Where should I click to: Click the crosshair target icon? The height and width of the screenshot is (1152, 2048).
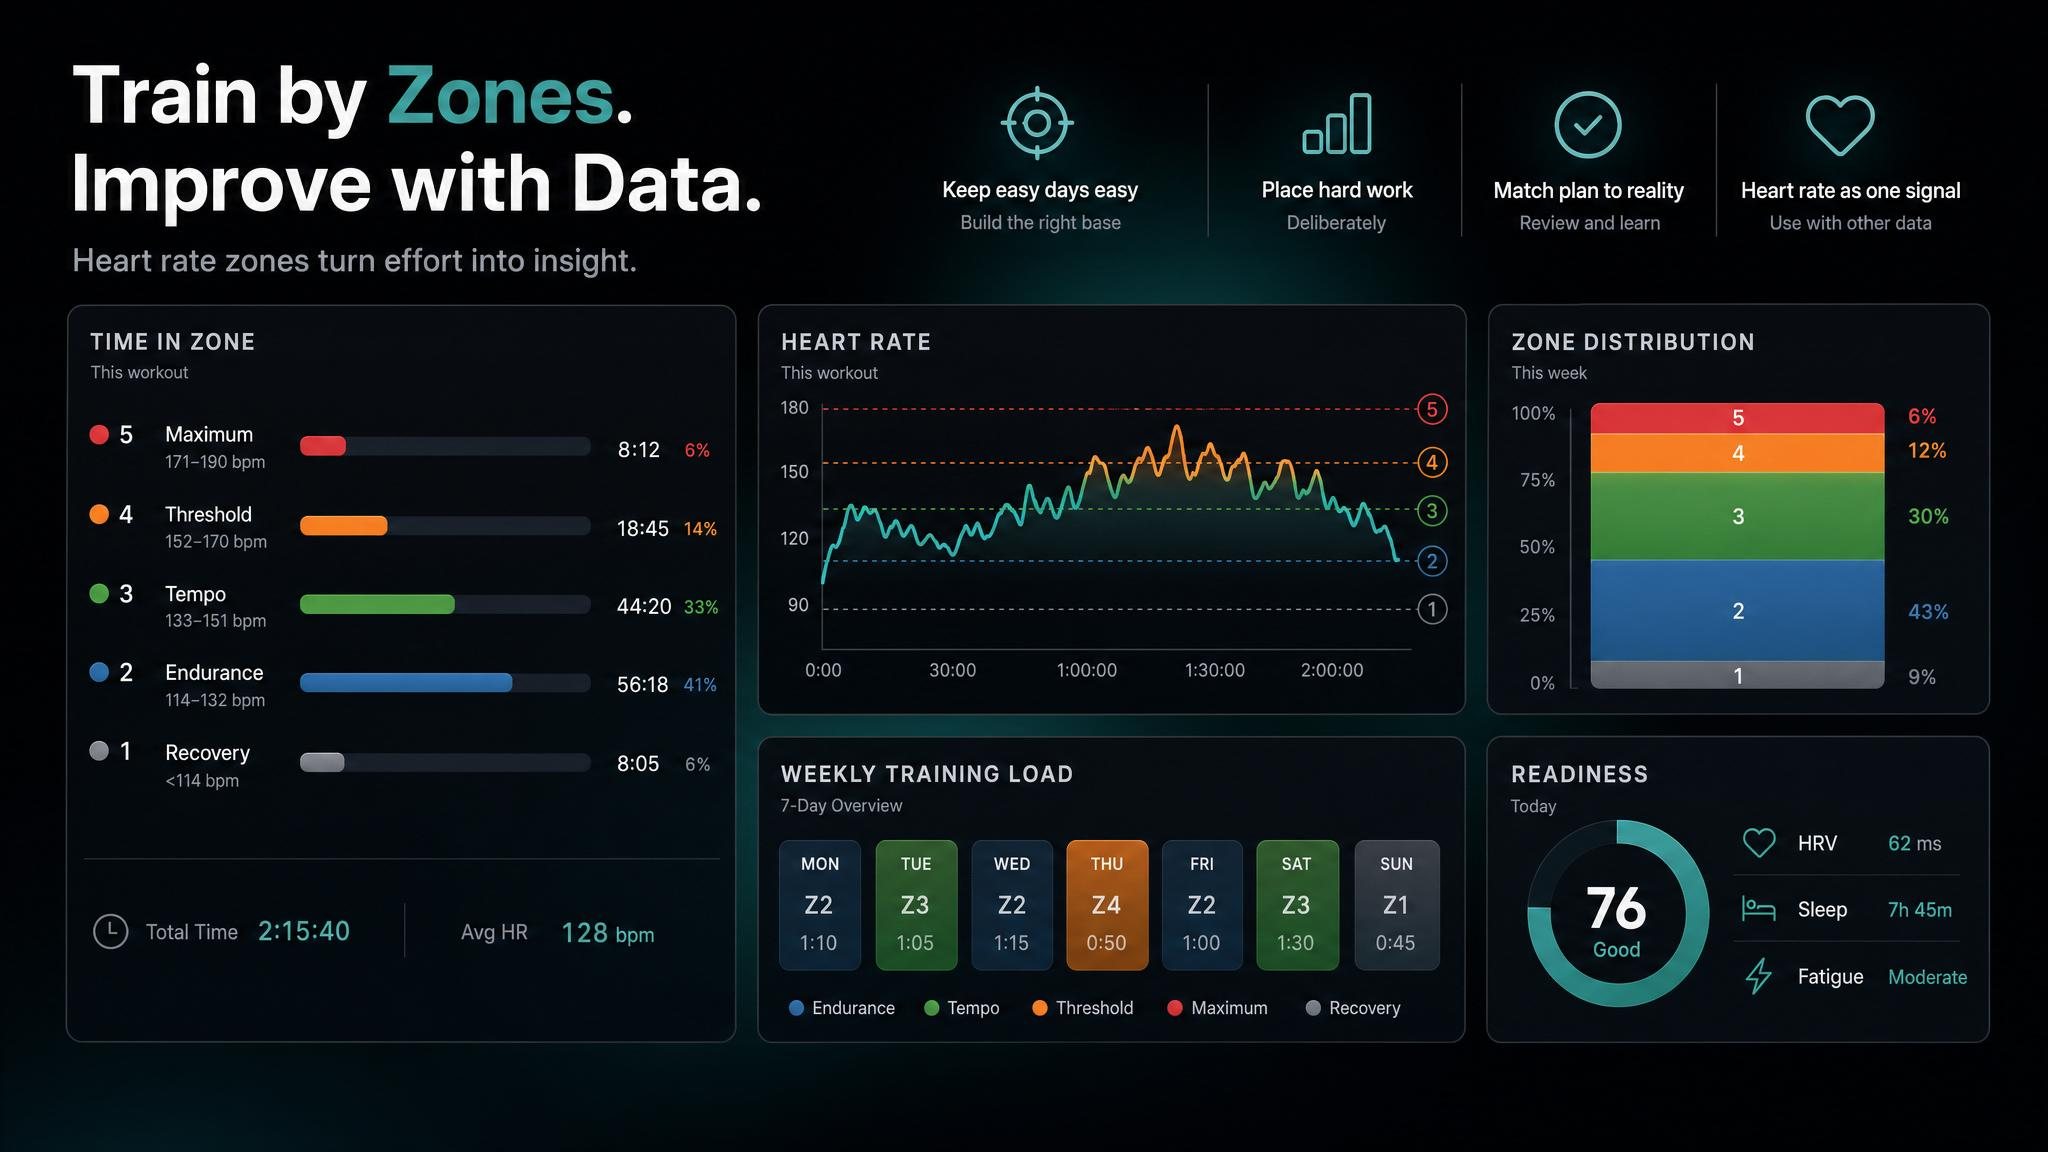pyautogui.click(x=1037, y=123)
